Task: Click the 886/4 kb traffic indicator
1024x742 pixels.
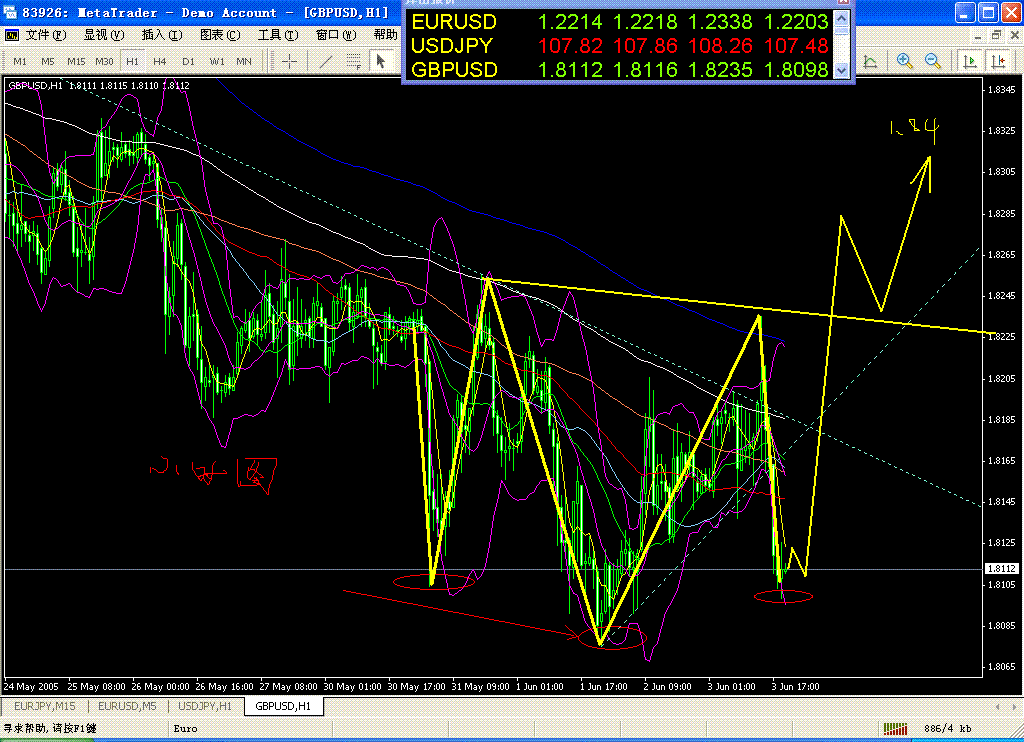Action: pyautogui.click(x=948, y=728)
